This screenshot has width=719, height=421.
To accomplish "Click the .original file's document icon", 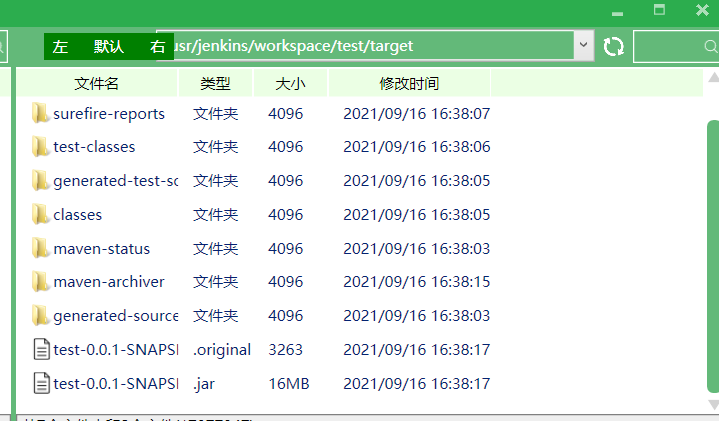I will 42,349.
